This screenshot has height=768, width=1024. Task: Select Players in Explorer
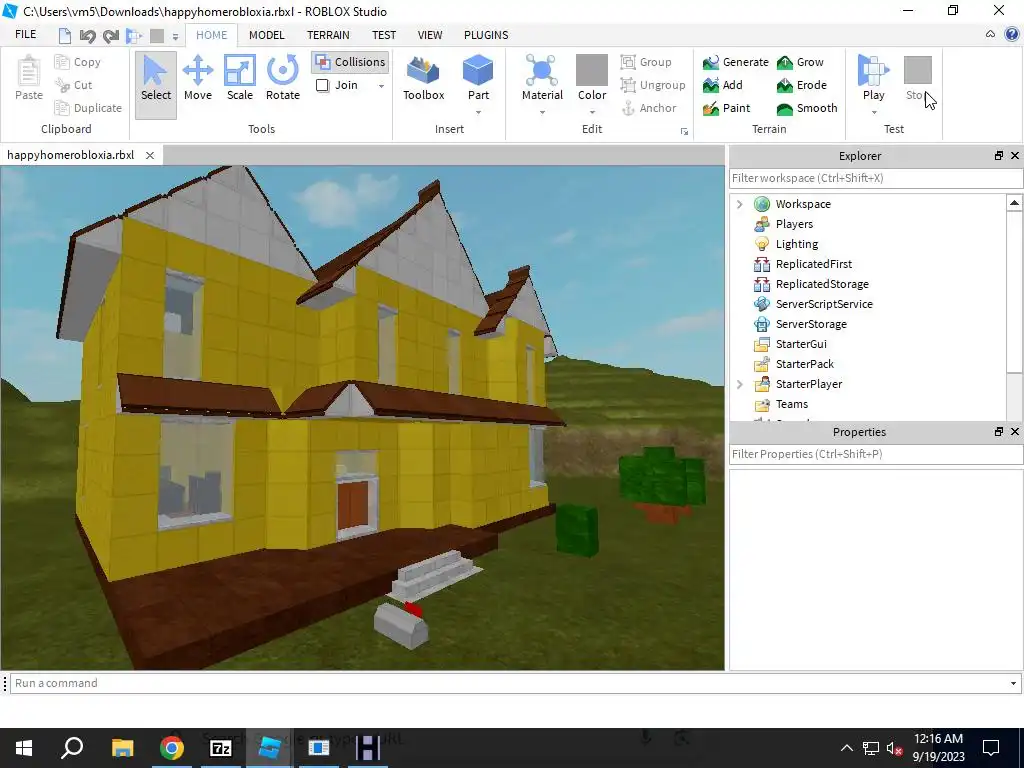pos(794,224)
